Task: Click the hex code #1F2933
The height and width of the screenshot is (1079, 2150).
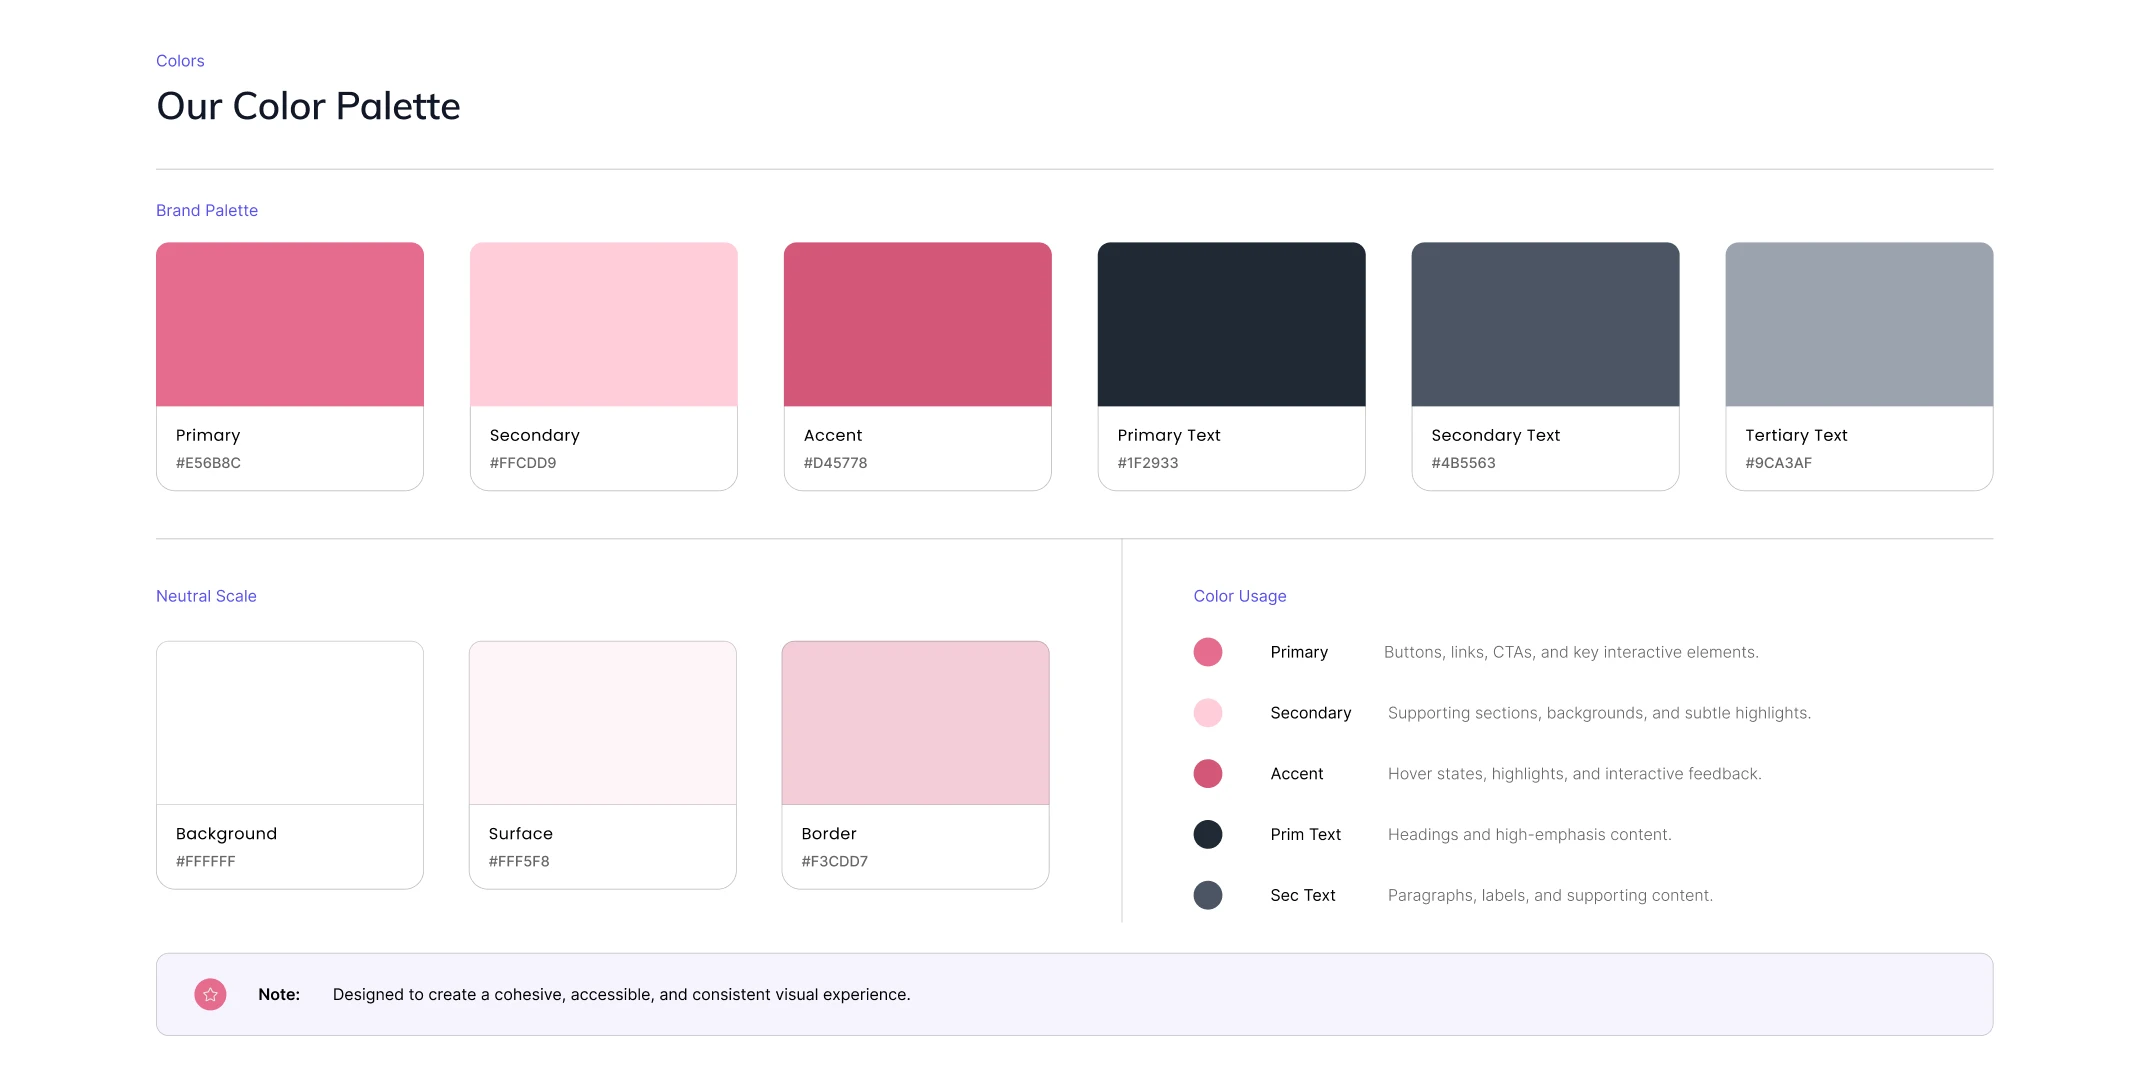Action: (x=1148, y=463)
